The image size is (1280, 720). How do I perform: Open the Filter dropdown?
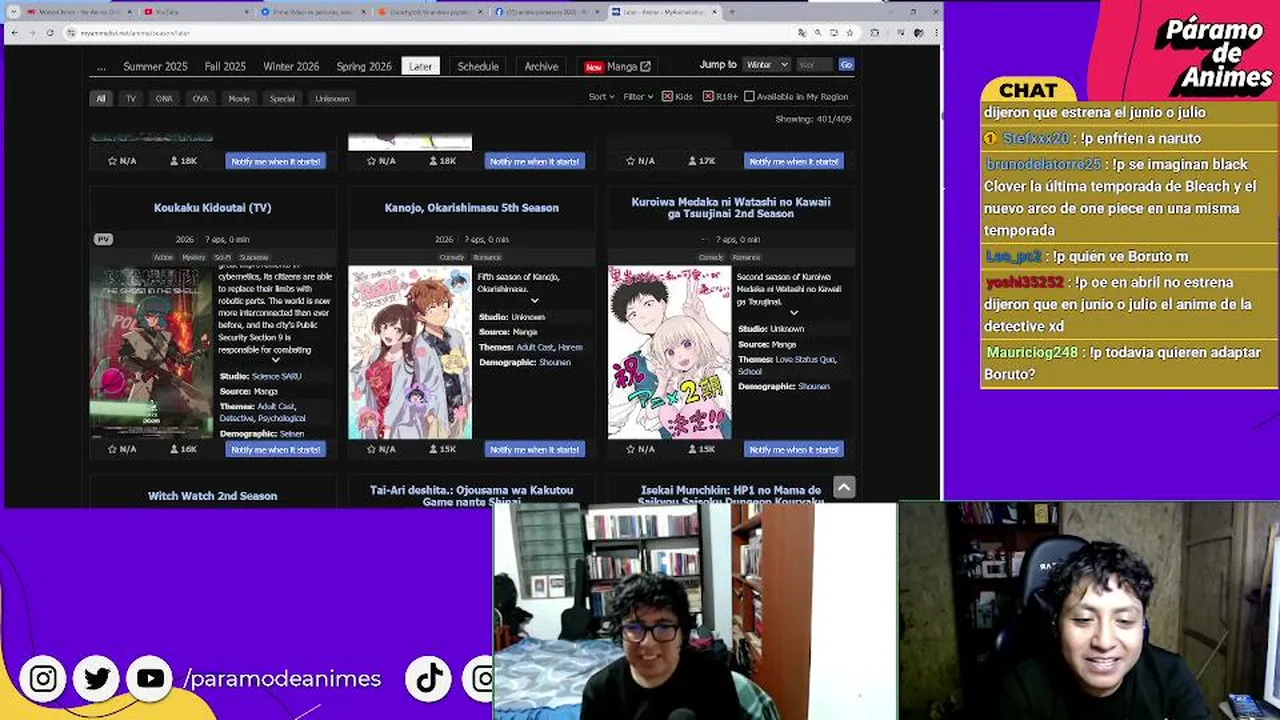pos(638,97)
